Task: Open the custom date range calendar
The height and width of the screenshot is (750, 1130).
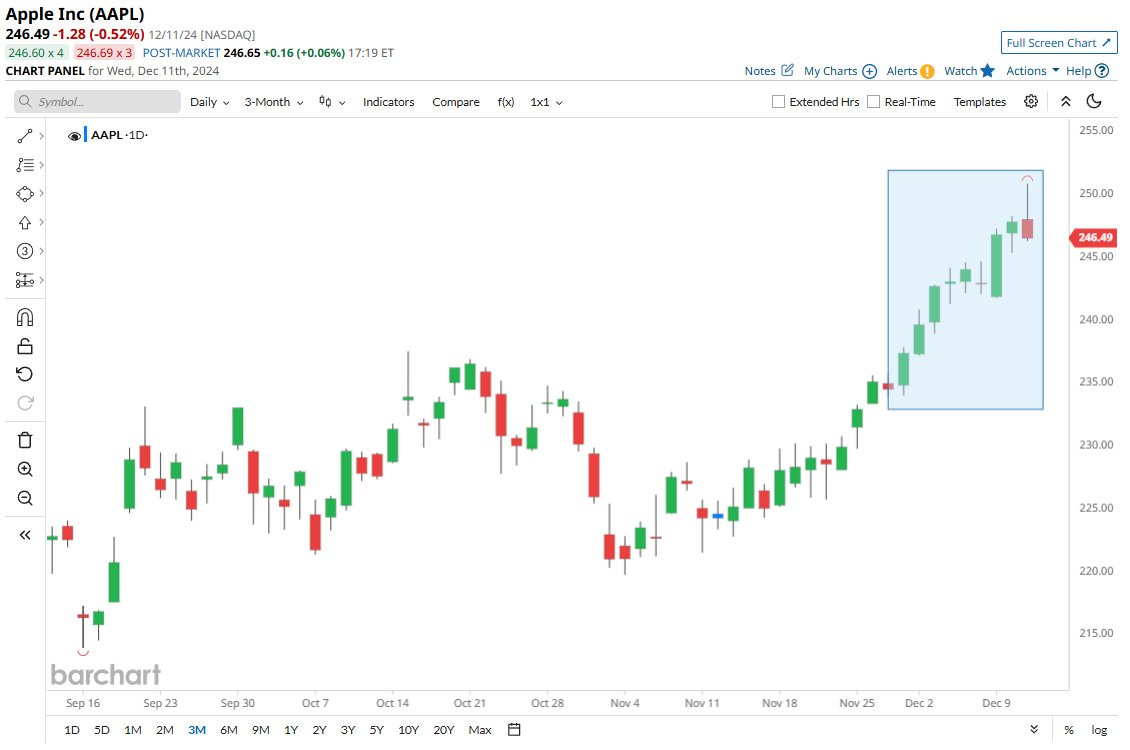Action: 514,730
